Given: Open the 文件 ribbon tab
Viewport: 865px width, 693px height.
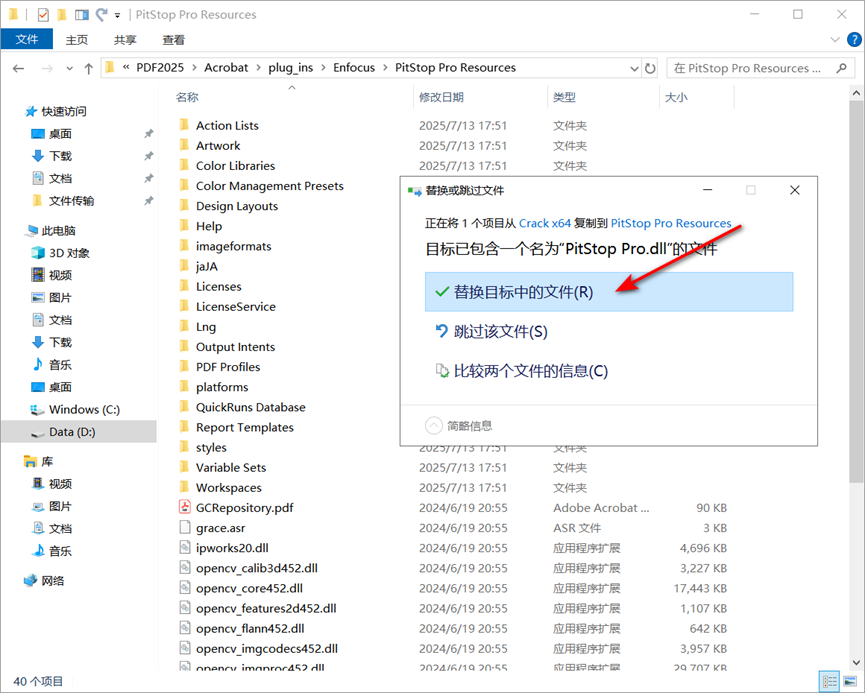Looking at the screenshot, I should (26, 39).
